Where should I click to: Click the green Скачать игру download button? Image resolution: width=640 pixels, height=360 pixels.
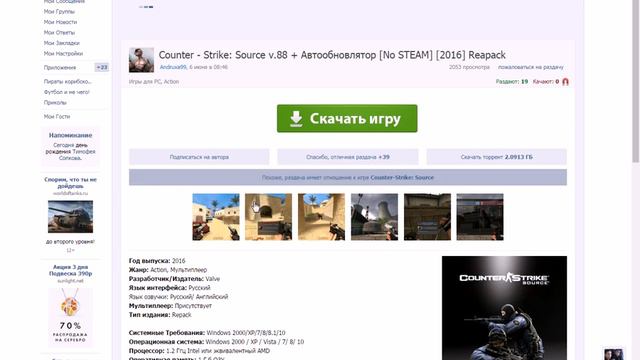click(x=347, y=118)
